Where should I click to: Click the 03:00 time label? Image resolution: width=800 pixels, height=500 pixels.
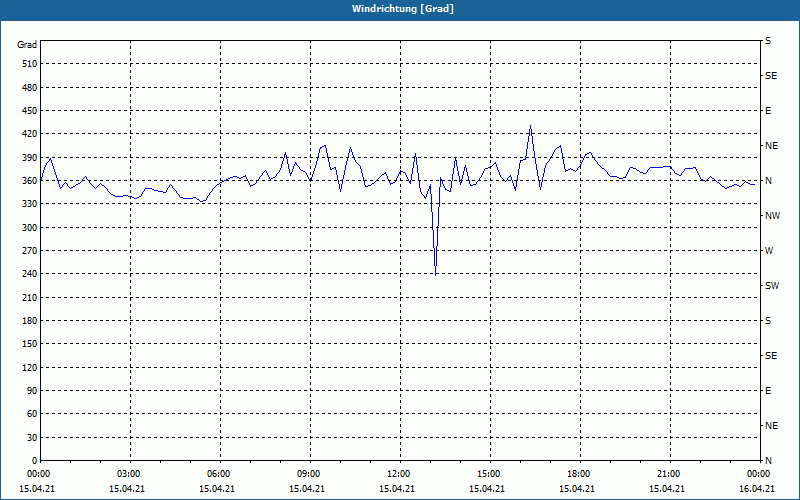pos(128,474)
